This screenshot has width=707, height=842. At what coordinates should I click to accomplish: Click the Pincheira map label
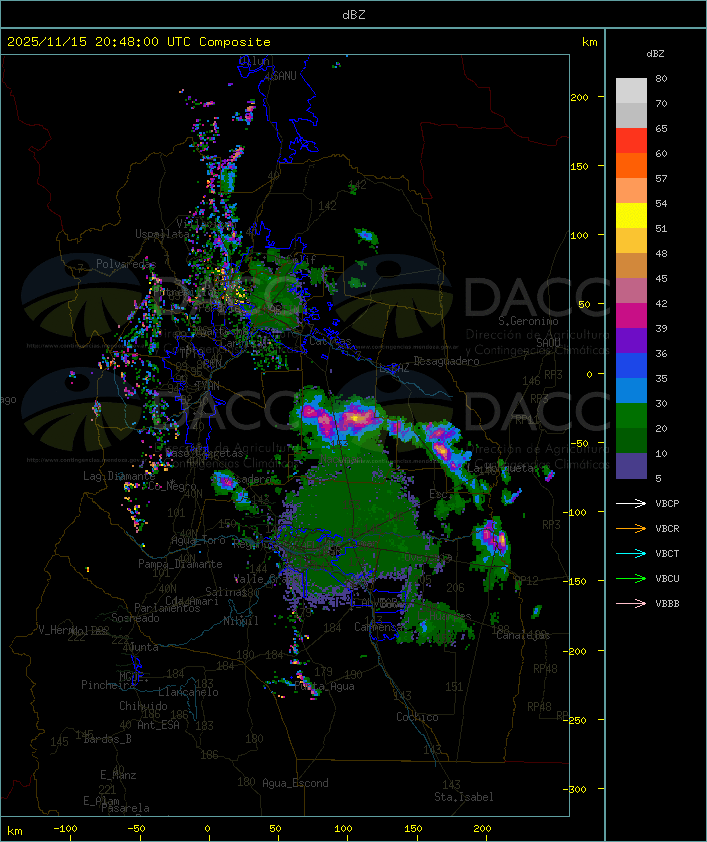pos(108,685)
